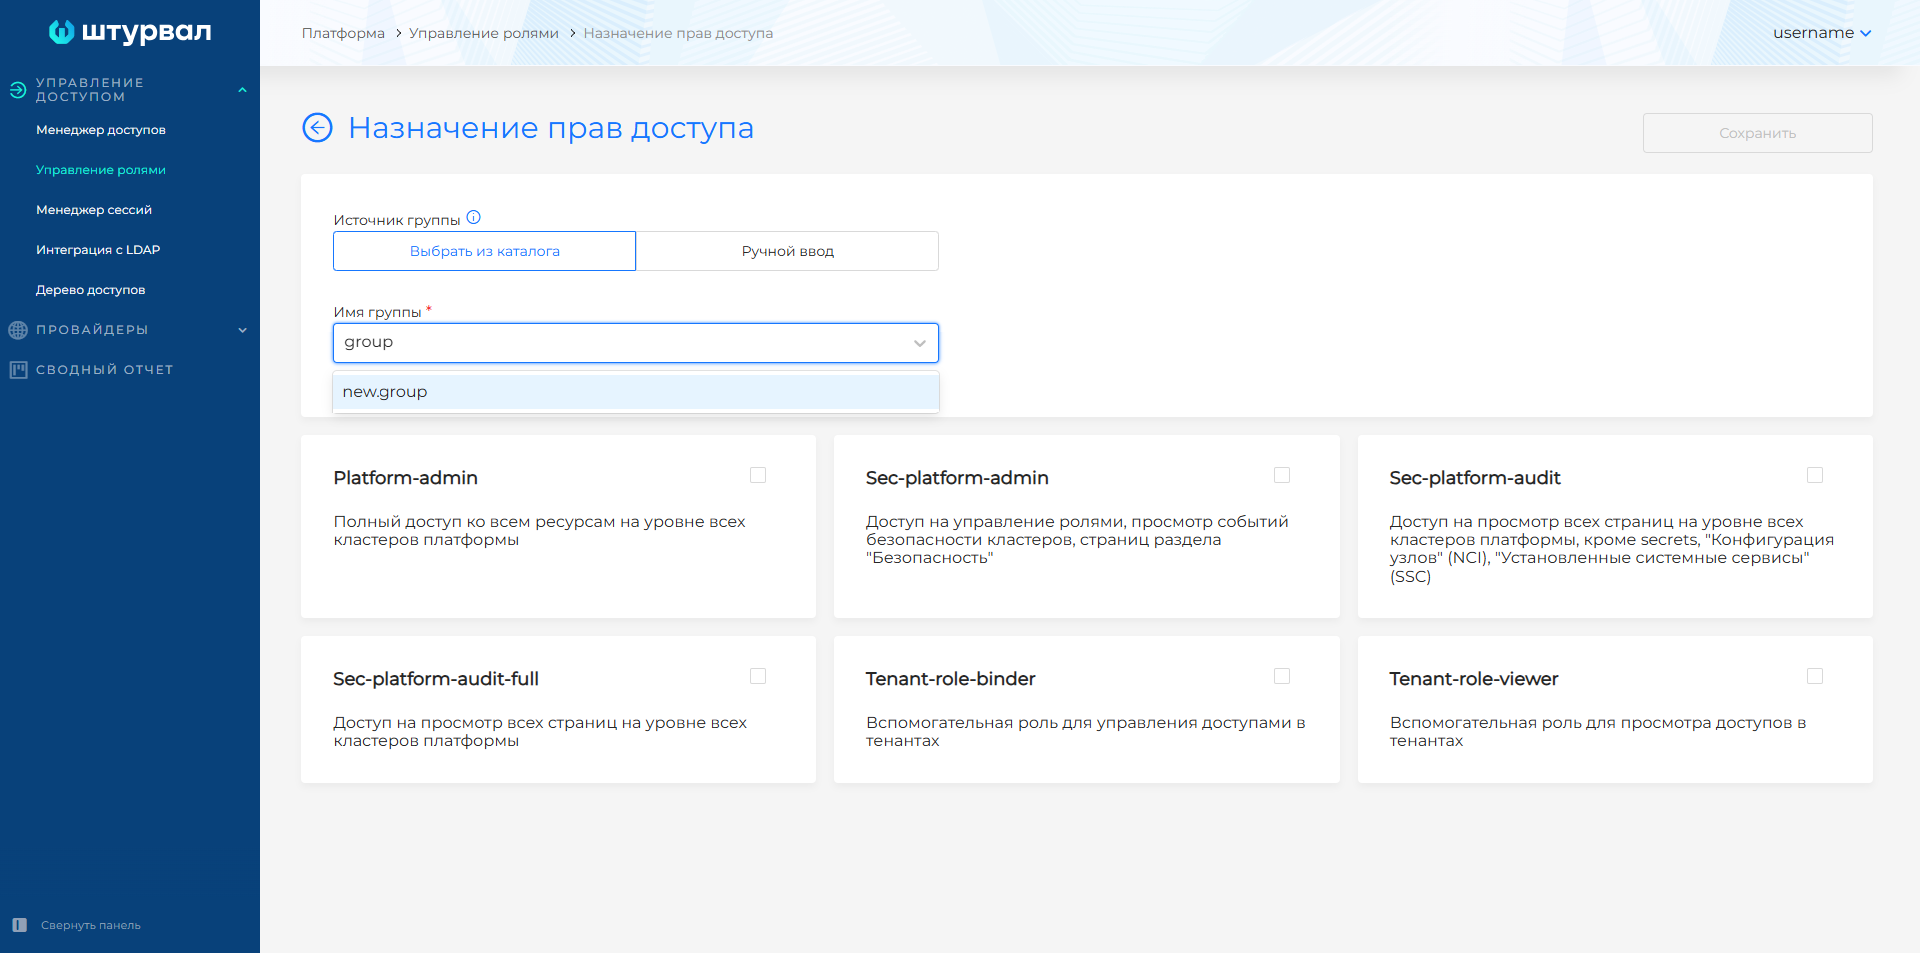The height and width of the screenshot is (953, 1920).
Task: Enable the Platform-admin role checkbox
Action: point(758,475)
